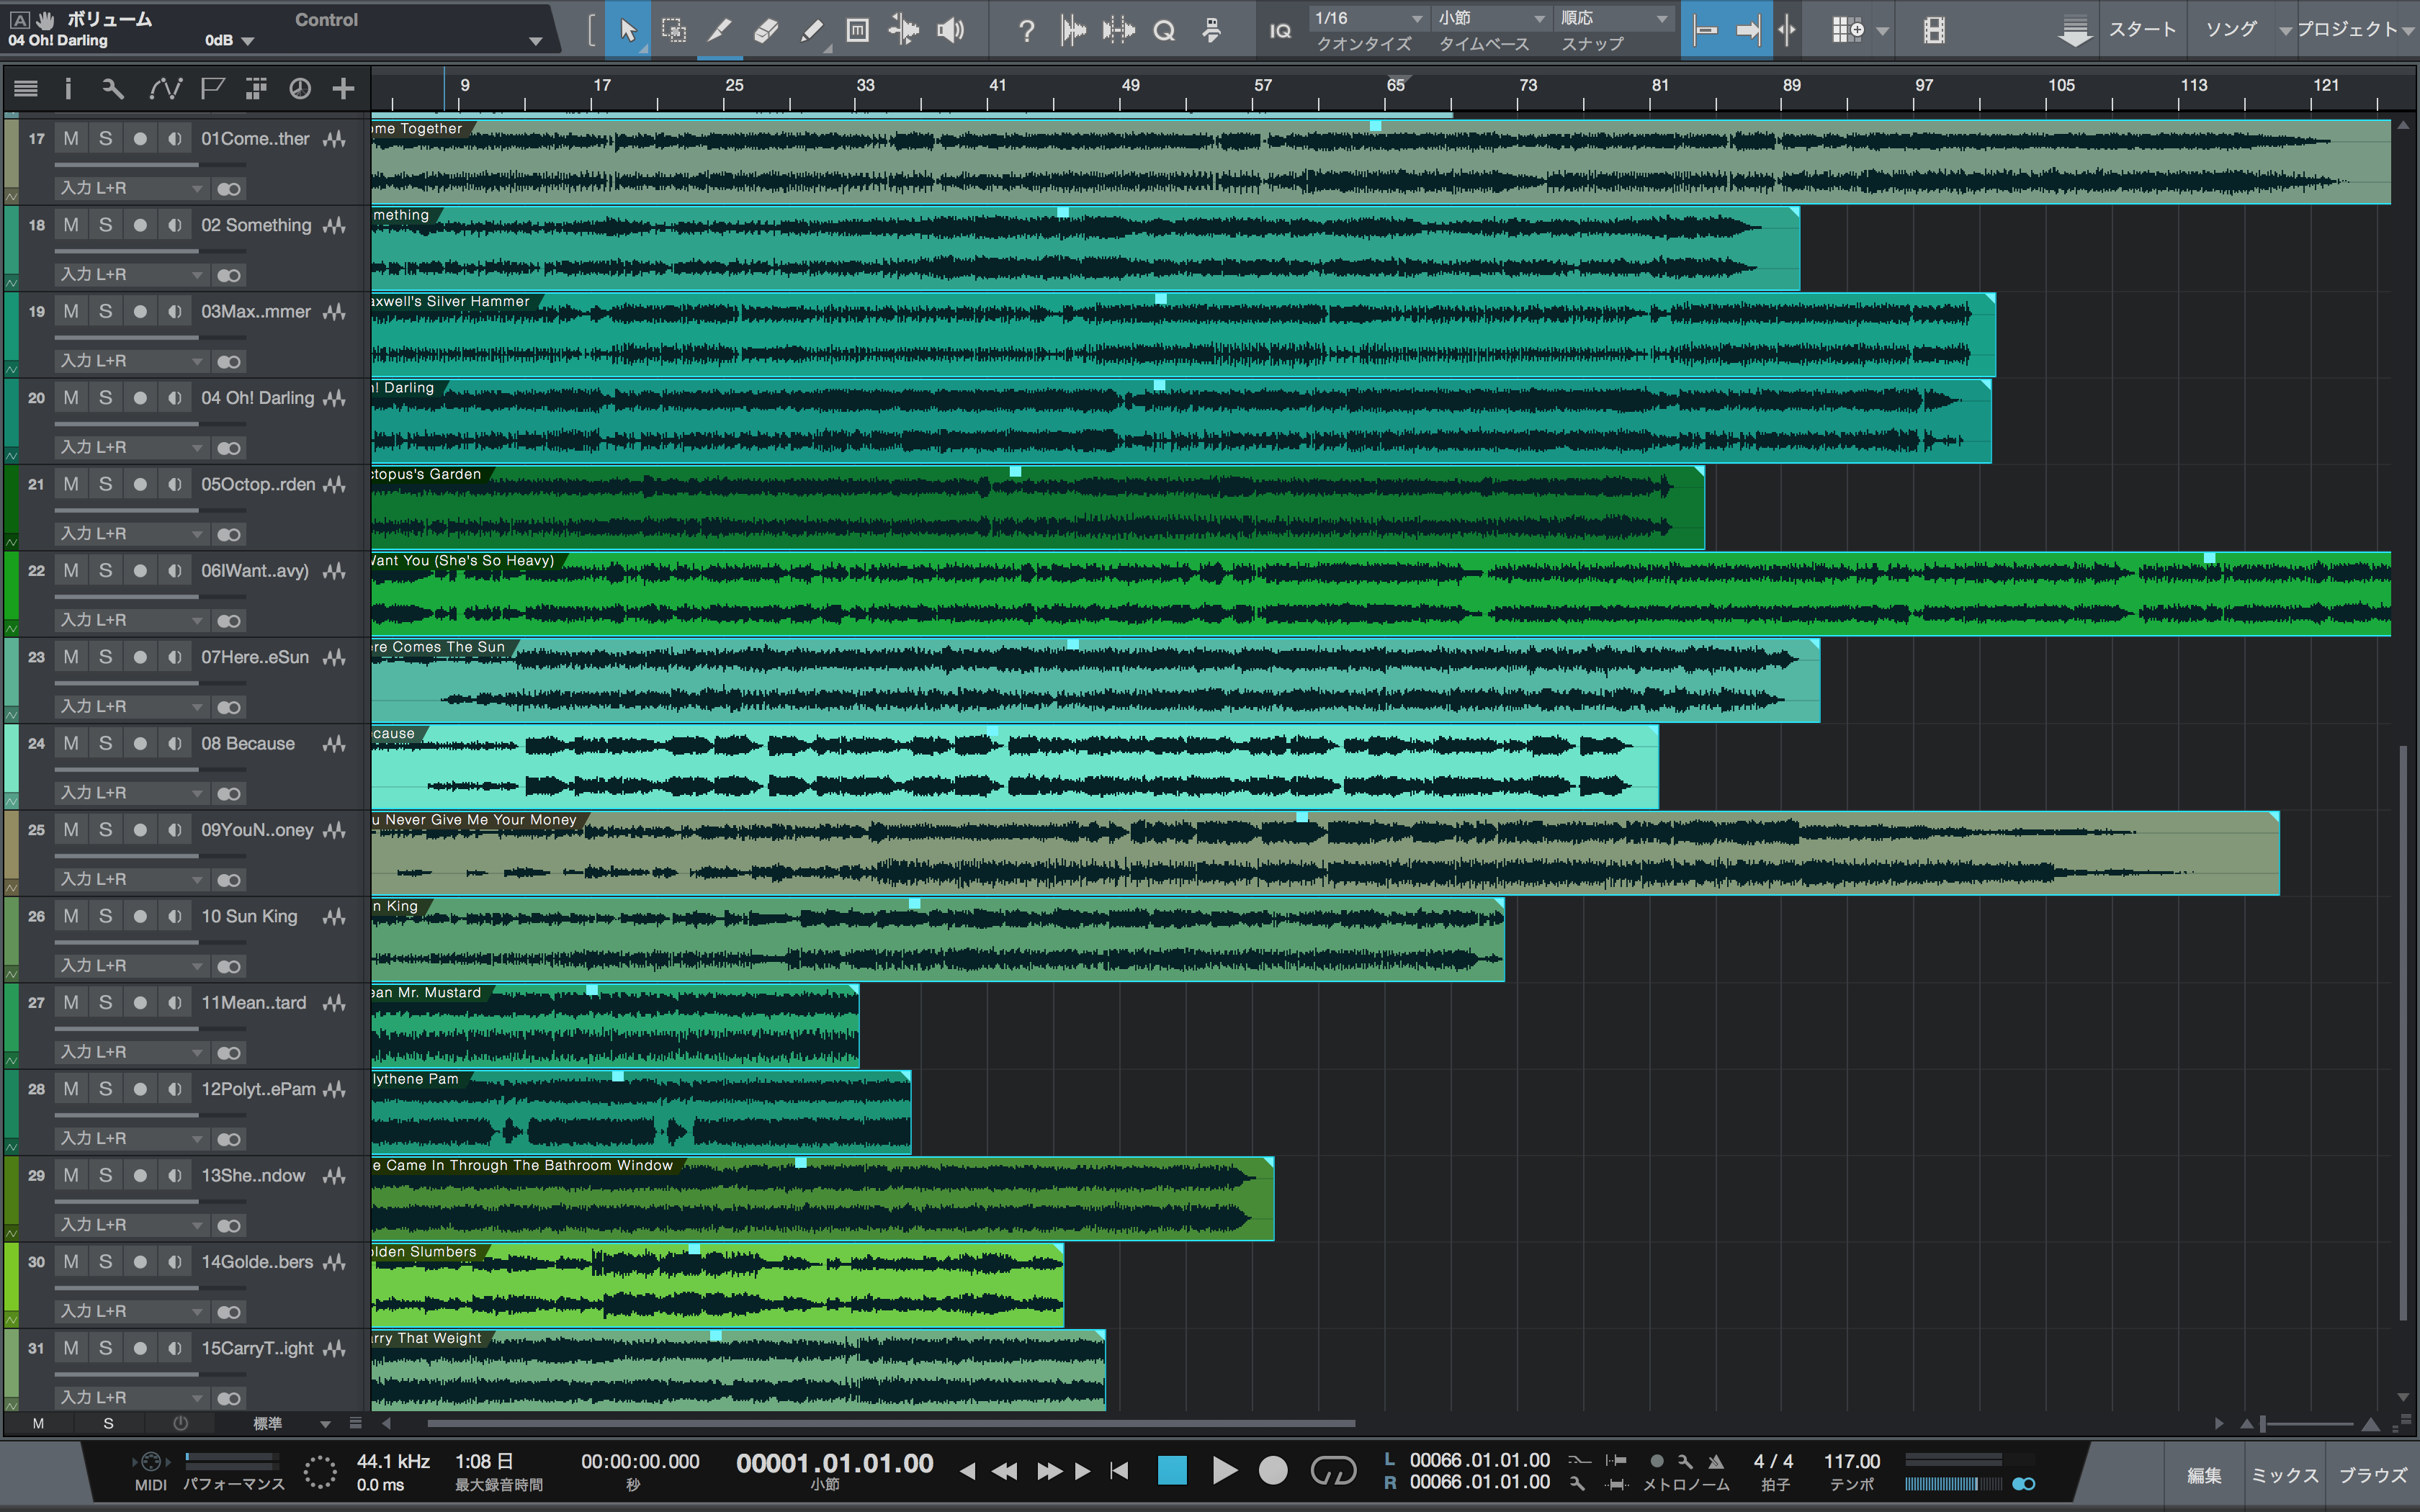Toggle loop playback in transport

[x=1333, y=1470]
